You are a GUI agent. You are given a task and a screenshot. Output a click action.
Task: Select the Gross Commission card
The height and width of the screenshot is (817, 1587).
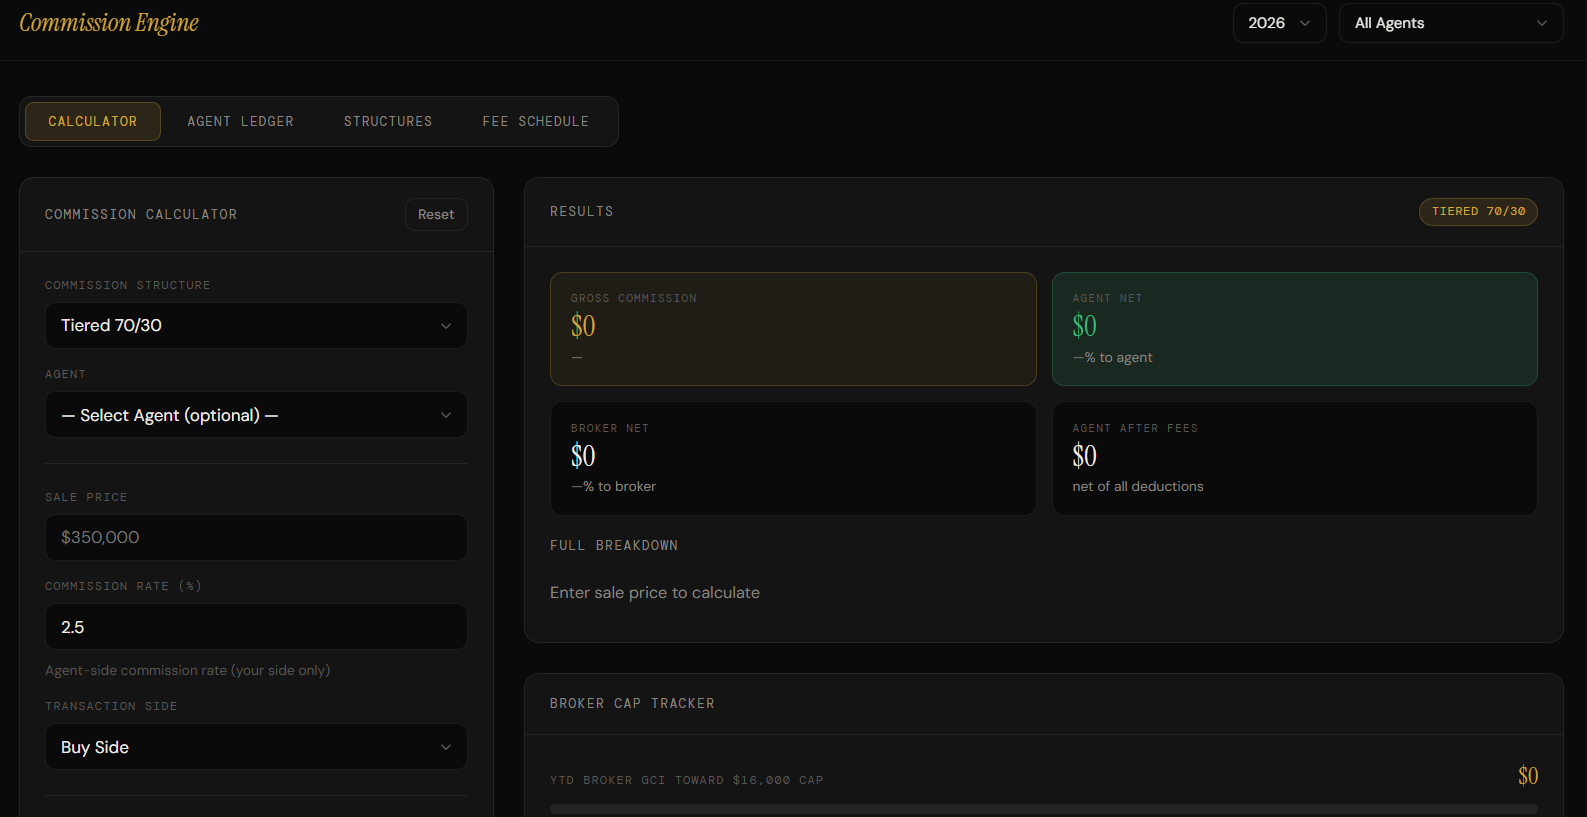[x=793, y=329]
